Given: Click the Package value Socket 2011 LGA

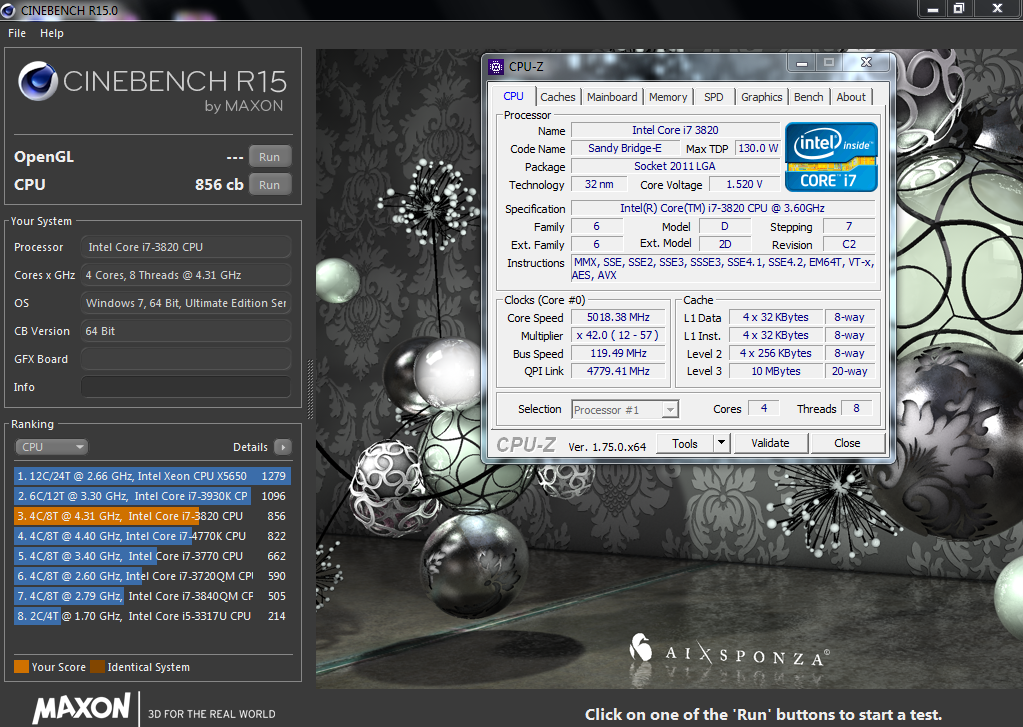Looking at the screenshot, I should [x=675, y=166].
